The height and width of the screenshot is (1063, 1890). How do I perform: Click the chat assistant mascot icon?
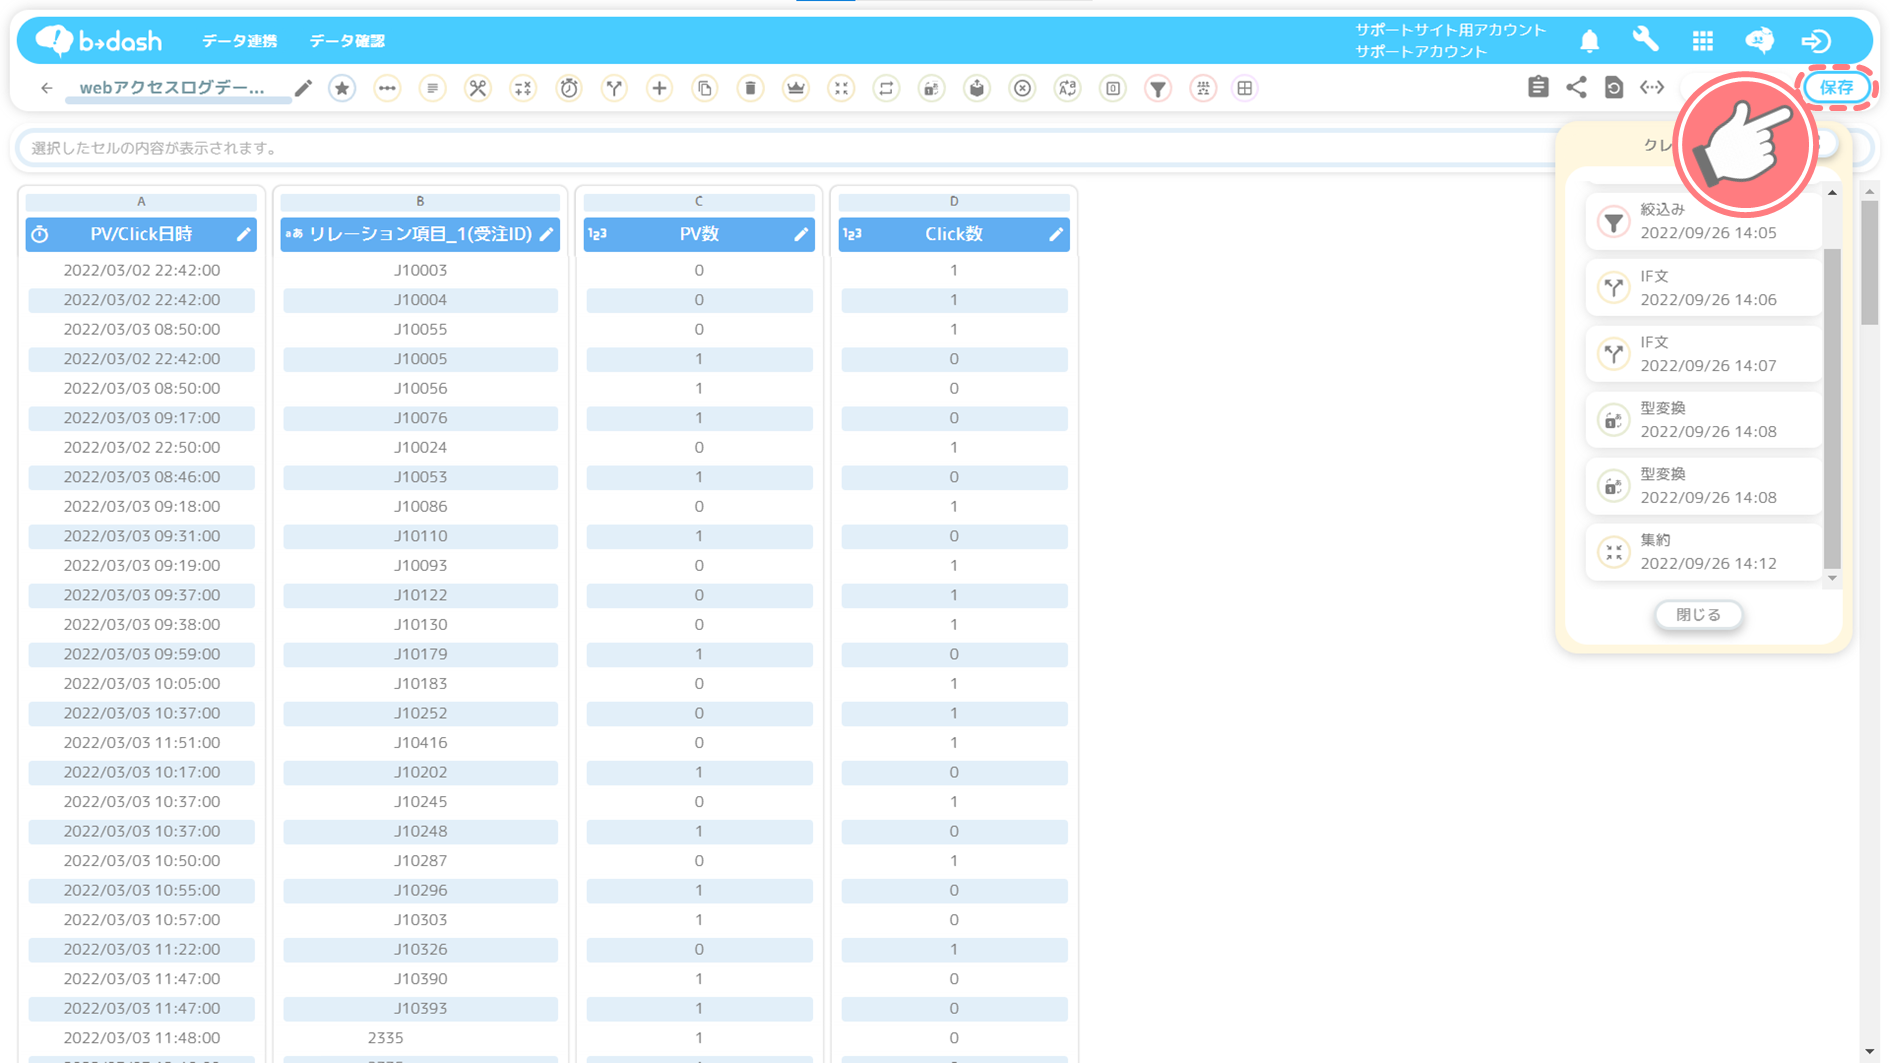click(x=1759, y=40)
